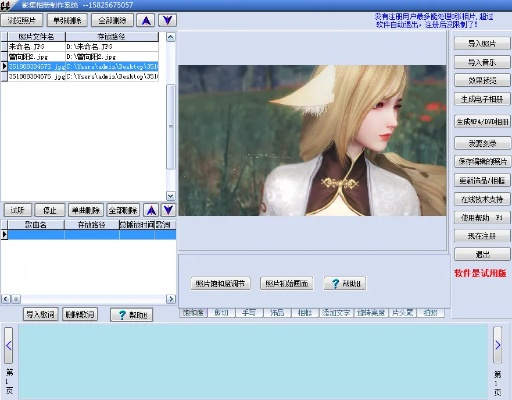Click 退出 to exit program
This screenshot has width=512, height=400.
coord(482,254)
